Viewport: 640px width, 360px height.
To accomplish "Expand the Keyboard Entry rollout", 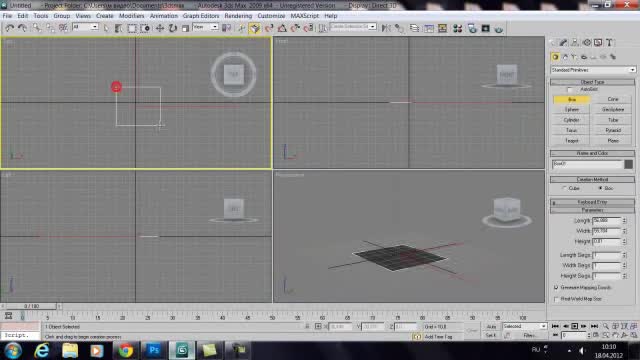I will click(x=592, y=202).
